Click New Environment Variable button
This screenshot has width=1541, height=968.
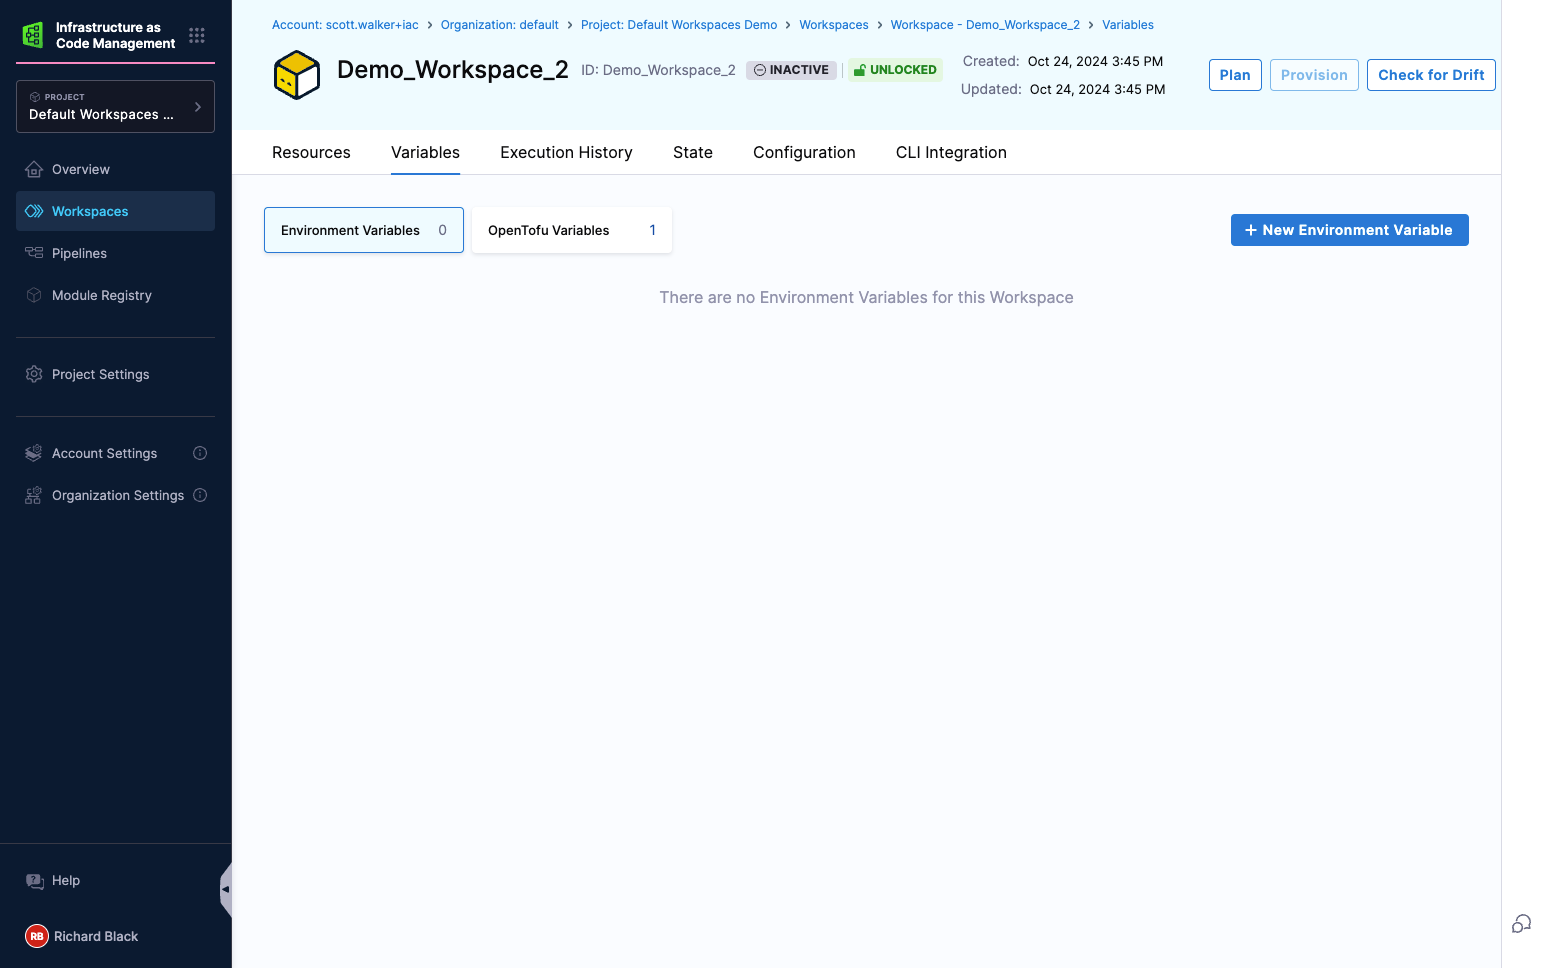click(1349, 230)
